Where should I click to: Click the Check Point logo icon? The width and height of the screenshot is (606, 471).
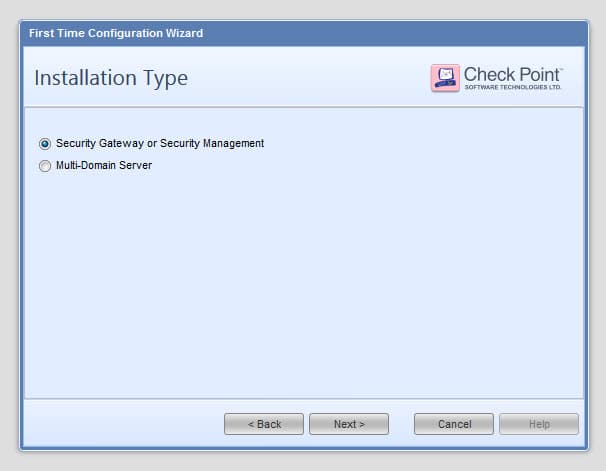pos(445,78)
